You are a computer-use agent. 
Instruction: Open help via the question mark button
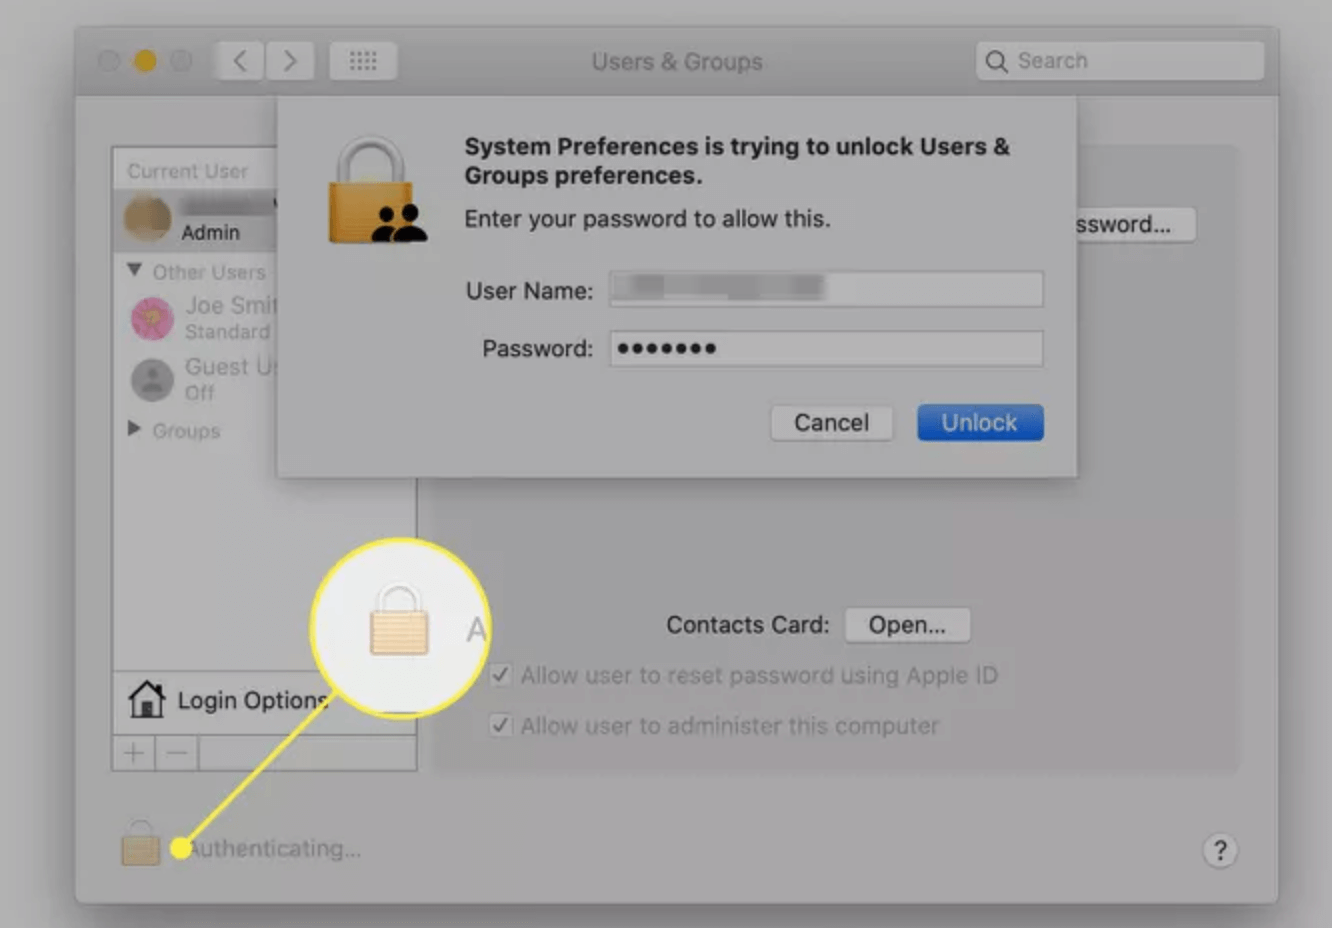click(1220, 850)
